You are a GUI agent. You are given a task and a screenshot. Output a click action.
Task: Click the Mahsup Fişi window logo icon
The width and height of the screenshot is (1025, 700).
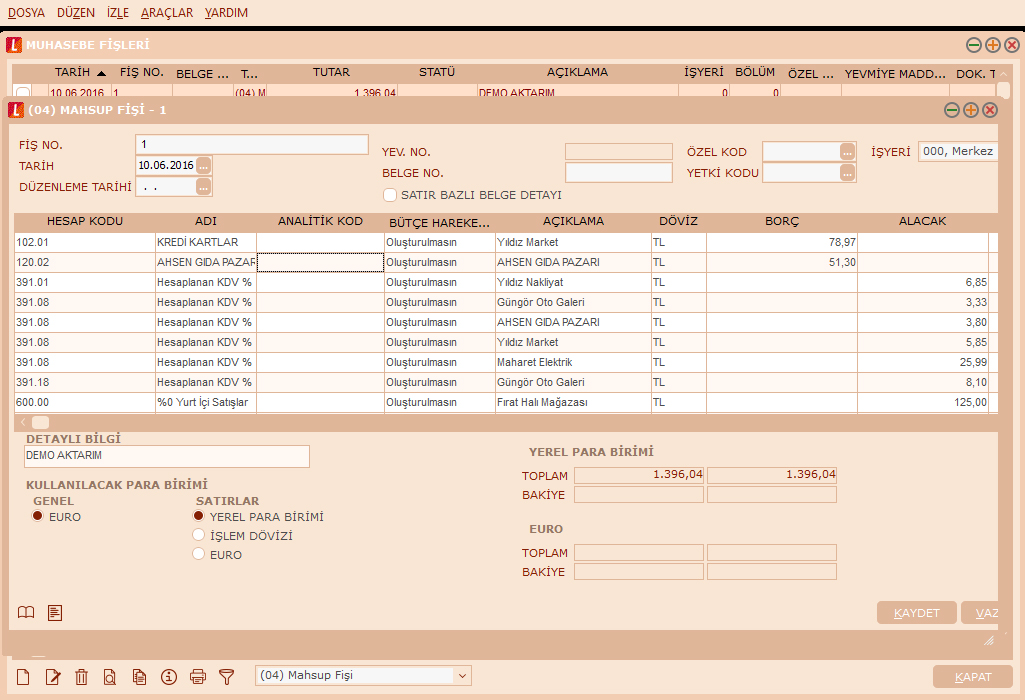click(x=16, y=110)
